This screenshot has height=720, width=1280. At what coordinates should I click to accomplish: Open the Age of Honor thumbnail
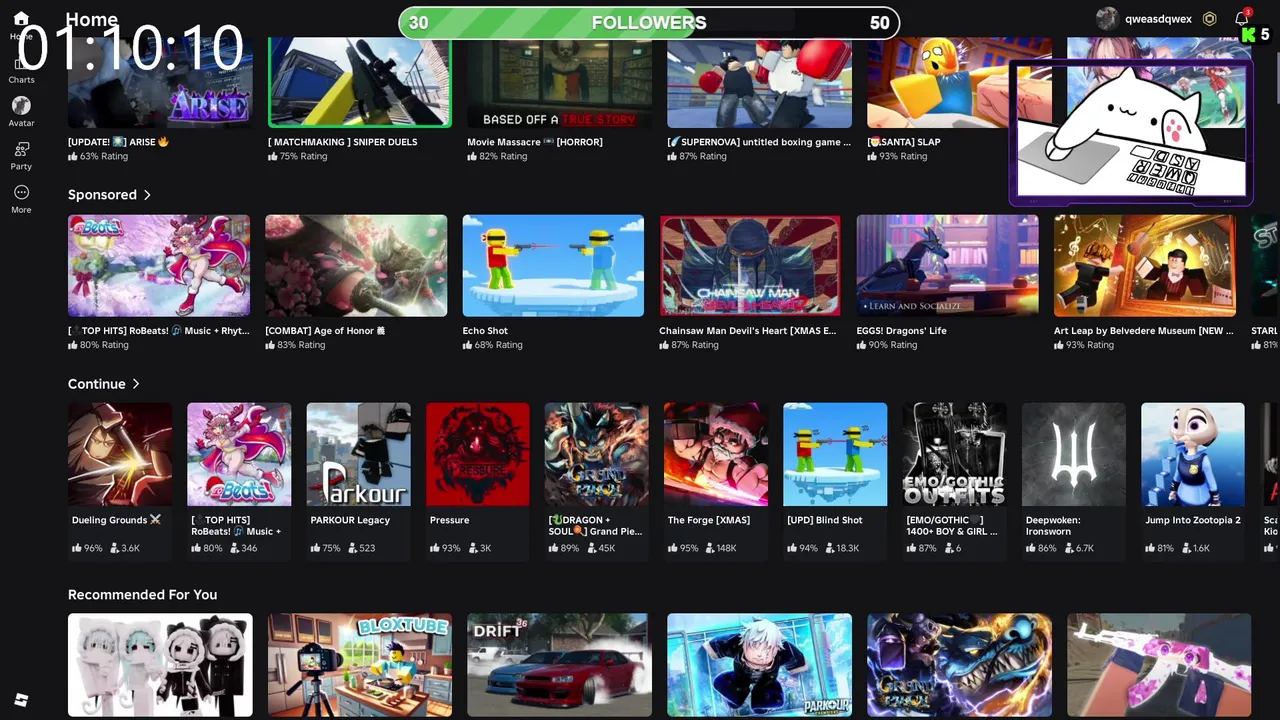click(356, 266)
